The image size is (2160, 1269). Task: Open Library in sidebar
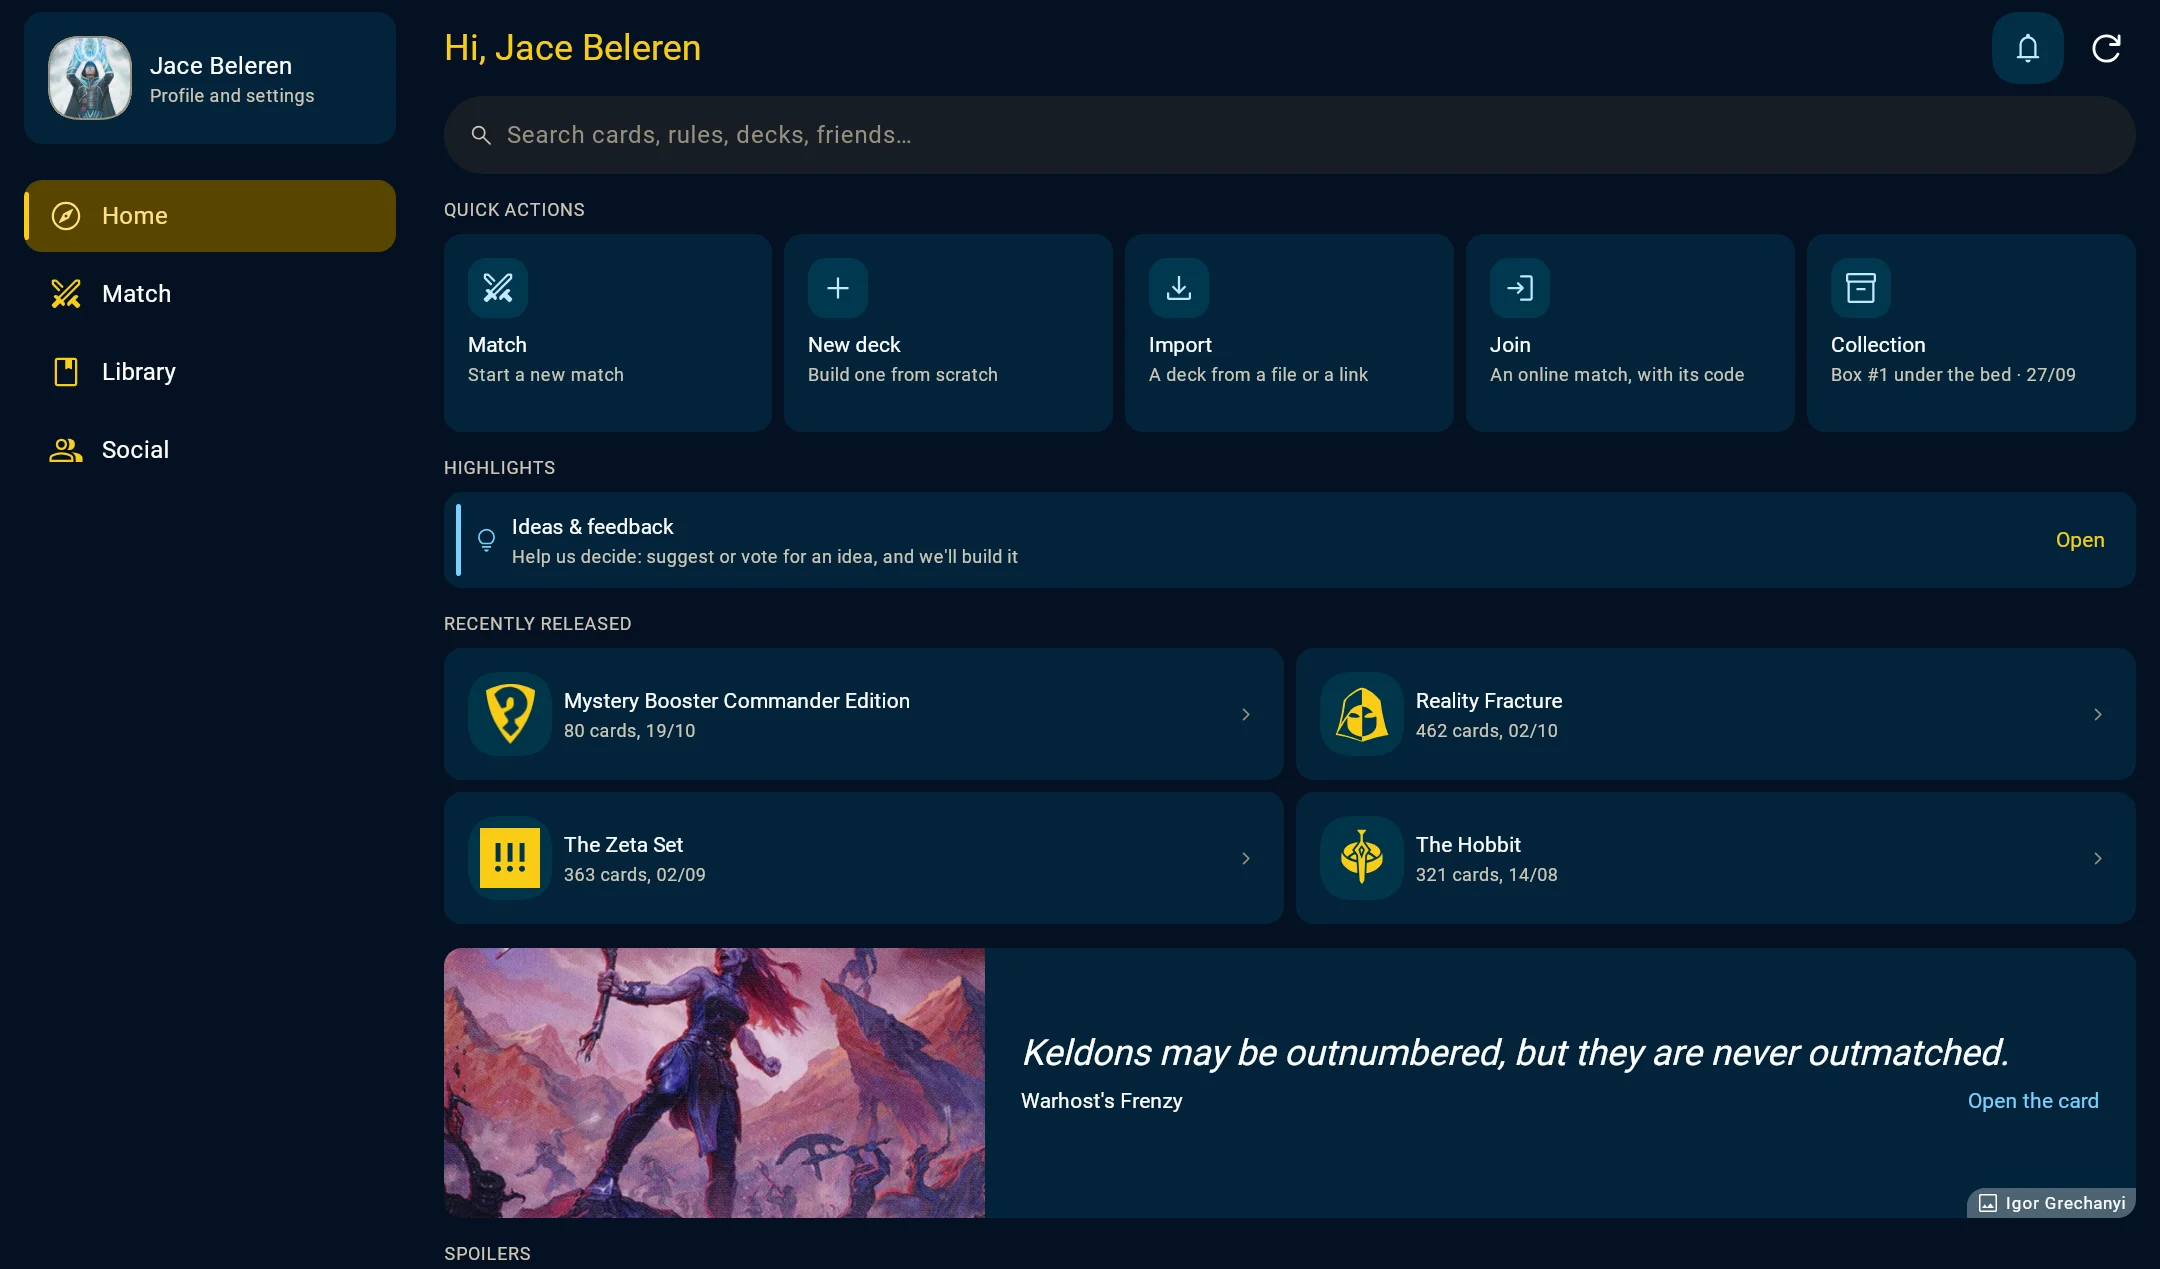coord(210,372)
